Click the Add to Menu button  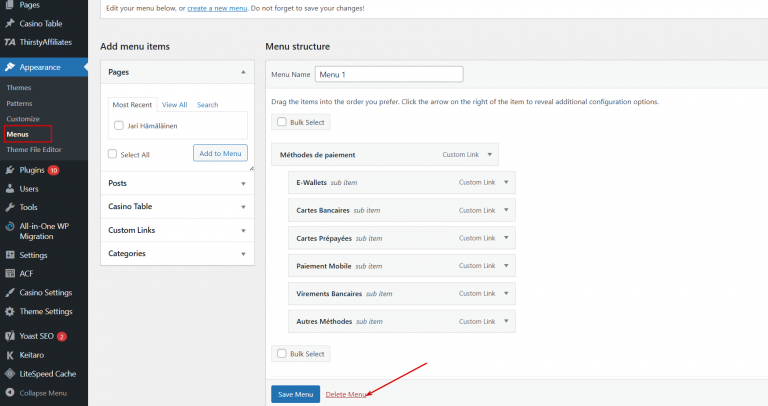coord(219,153)
